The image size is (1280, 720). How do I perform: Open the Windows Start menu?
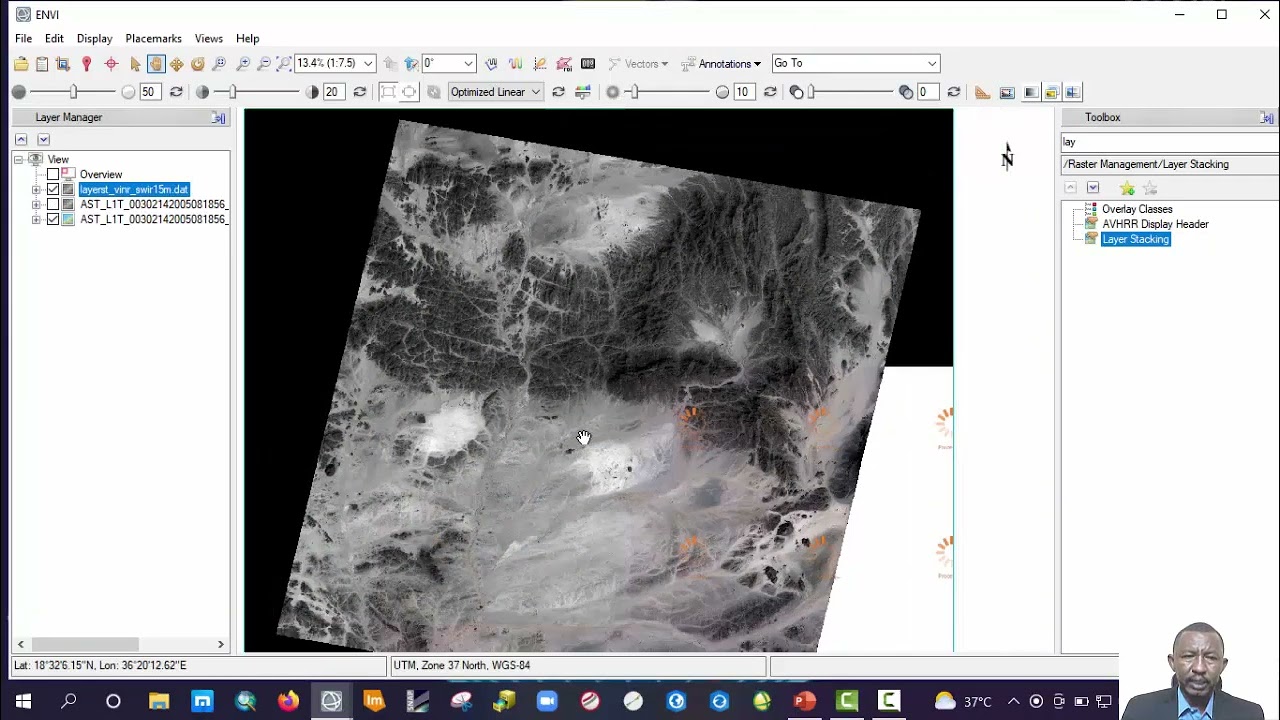pos(23,701)
